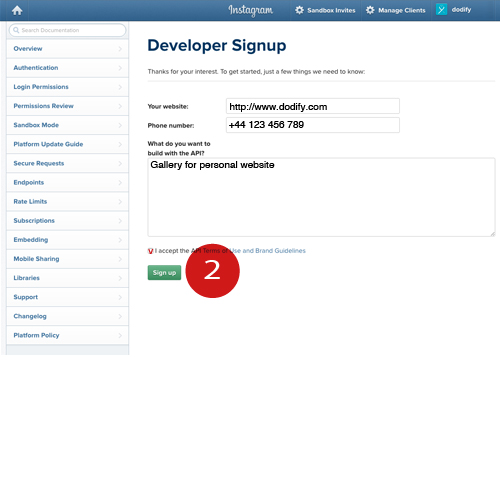
Task: Click the Your website input field
Action: [x=313, y=106]
